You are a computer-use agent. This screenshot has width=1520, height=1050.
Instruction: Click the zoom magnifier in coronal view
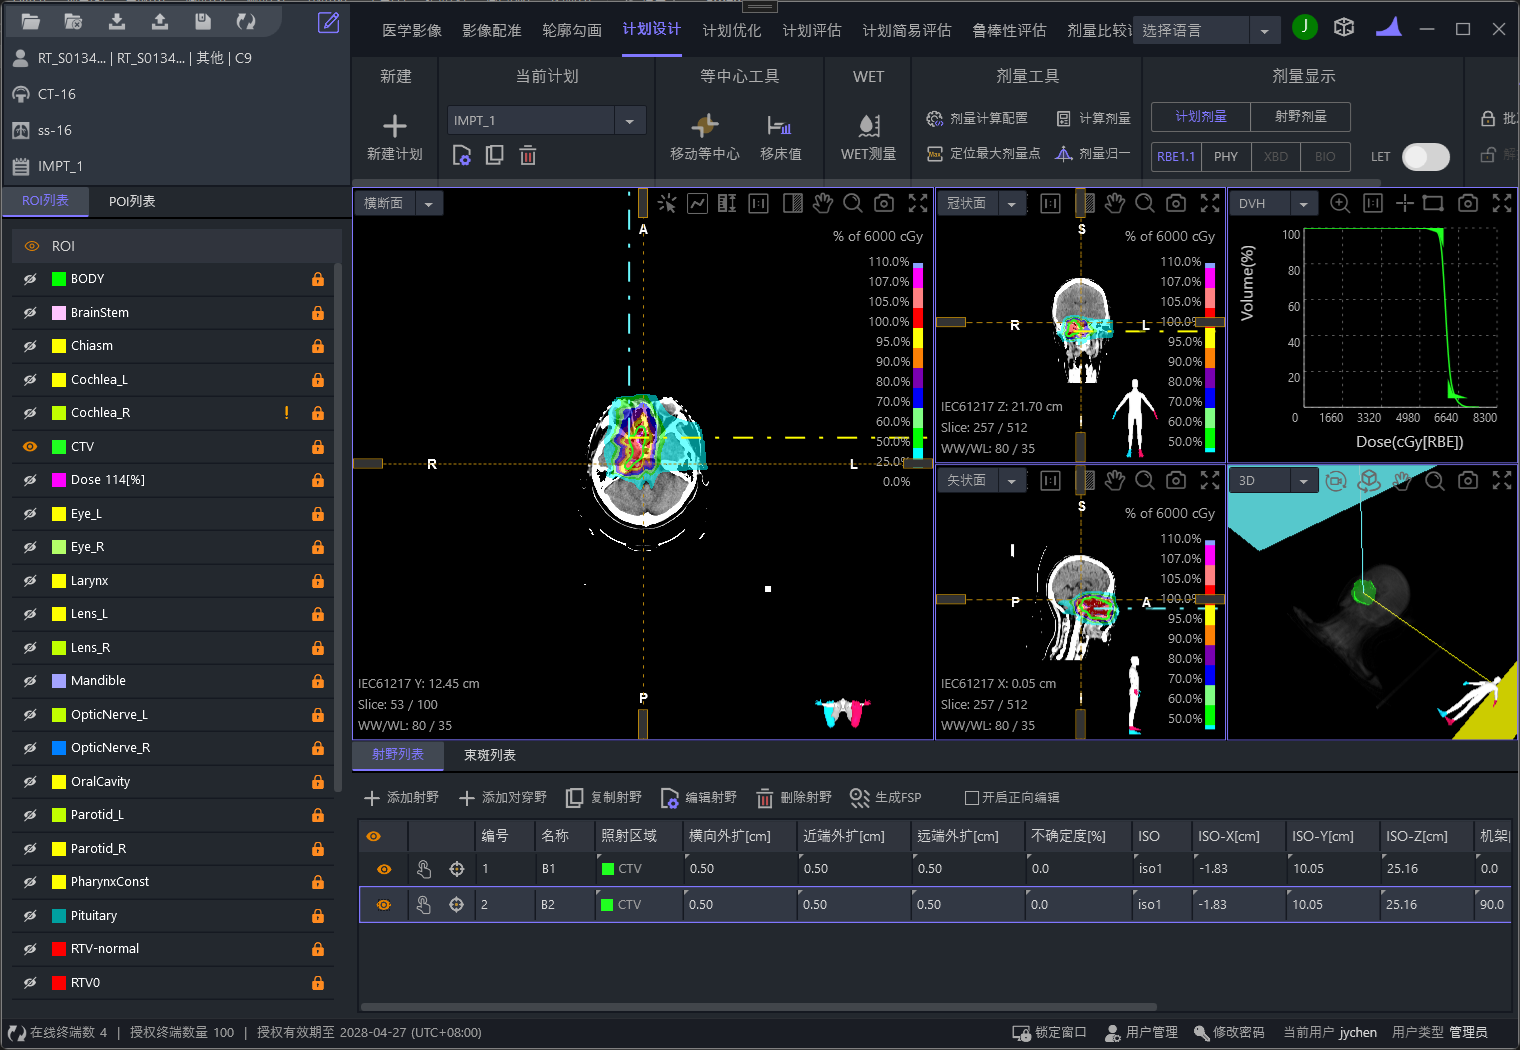tap(1144, 204)
